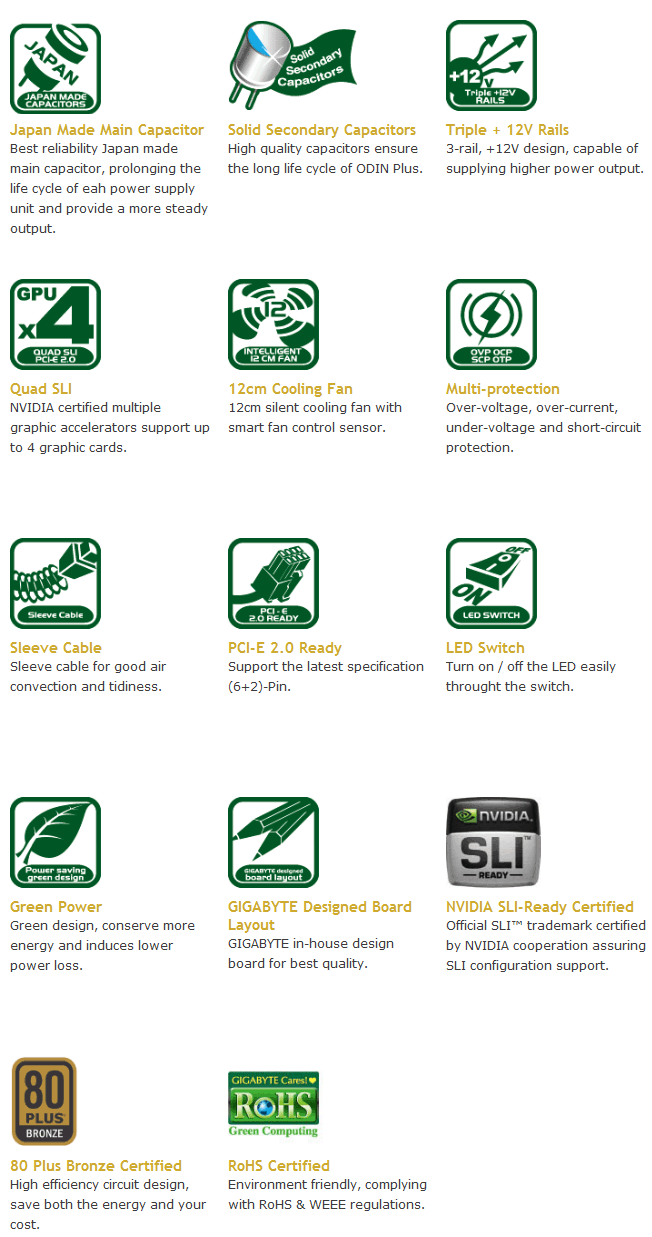Click the Japan Made Main Capacitor heading
652x1237 pixels.
(107, 130)
